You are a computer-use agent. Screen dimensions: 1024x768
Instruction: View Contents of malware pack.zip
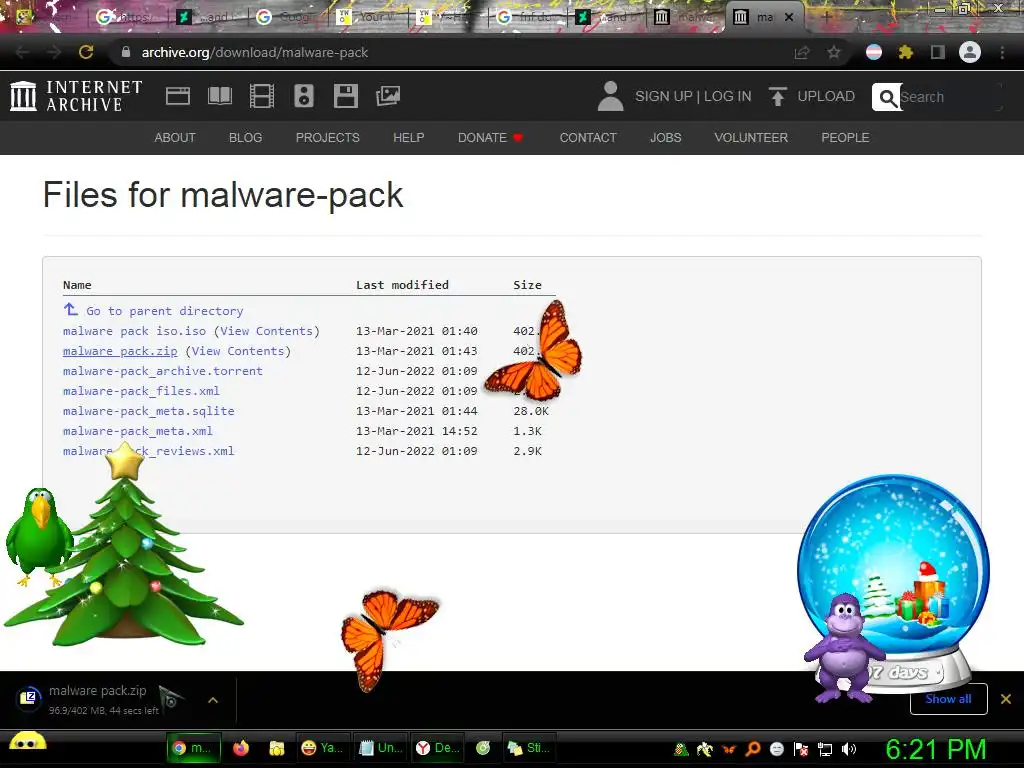coord(238,351)
